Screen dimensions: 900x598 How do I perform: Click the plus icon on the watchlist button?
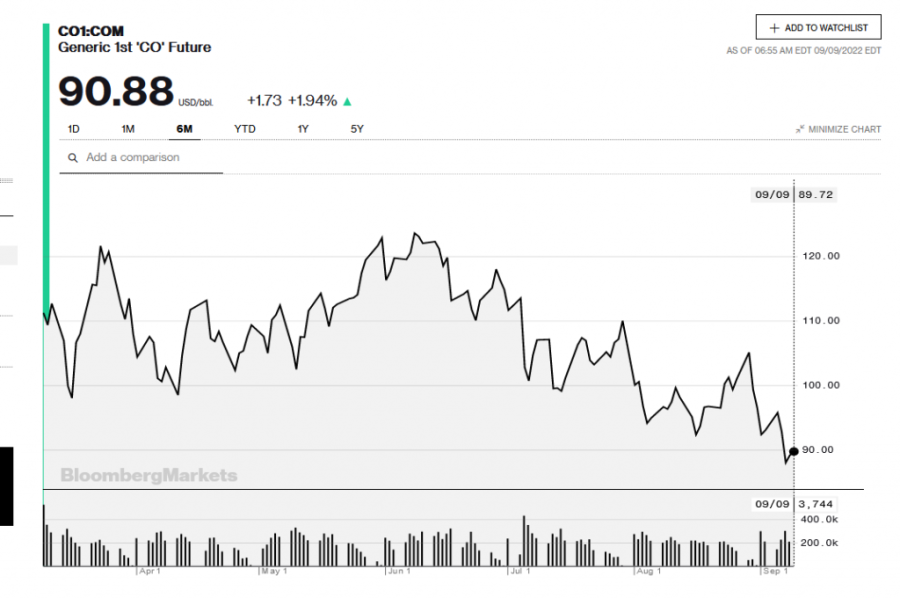774,28
